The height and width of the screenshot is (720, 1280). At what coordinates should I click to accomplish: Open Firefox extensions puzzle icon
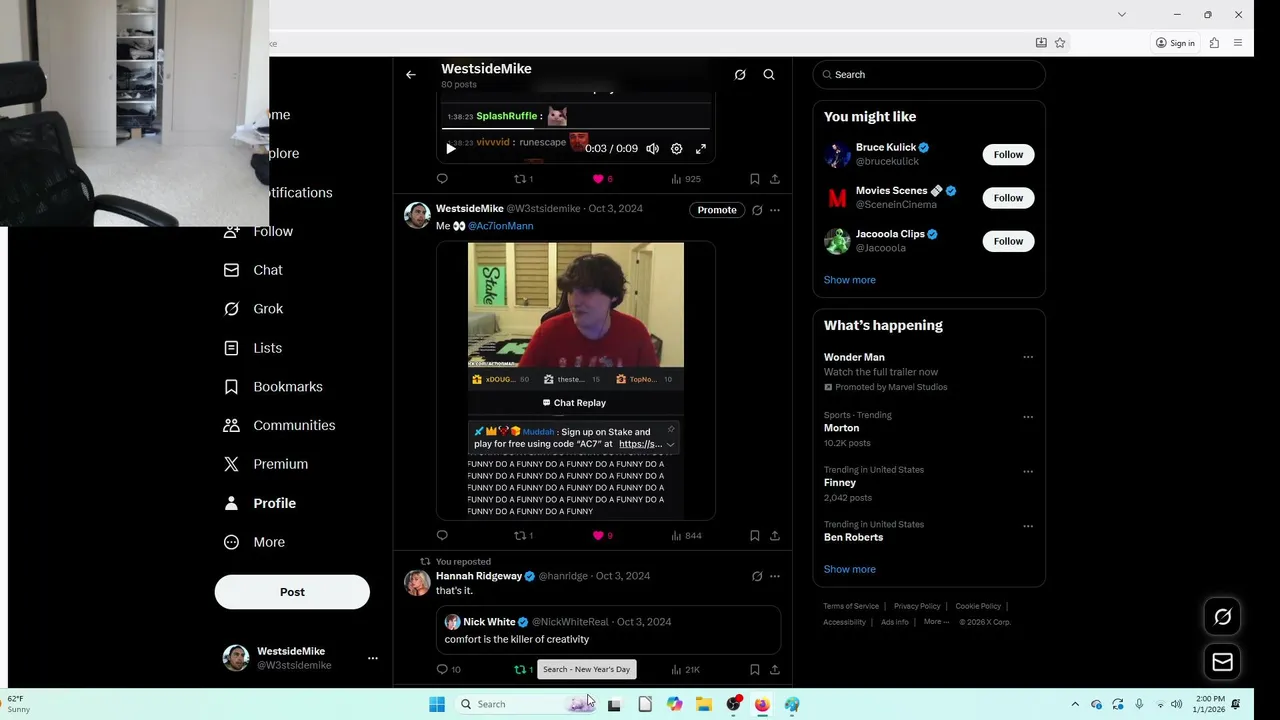[1214, 43]
